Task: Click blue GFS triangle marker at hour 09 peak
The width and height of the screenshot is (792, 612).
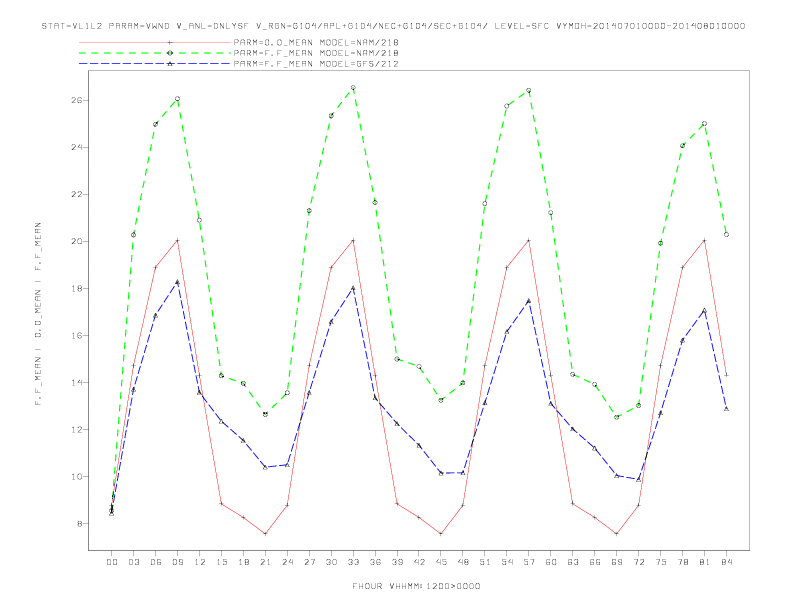Action: click(x=177, y=282)
